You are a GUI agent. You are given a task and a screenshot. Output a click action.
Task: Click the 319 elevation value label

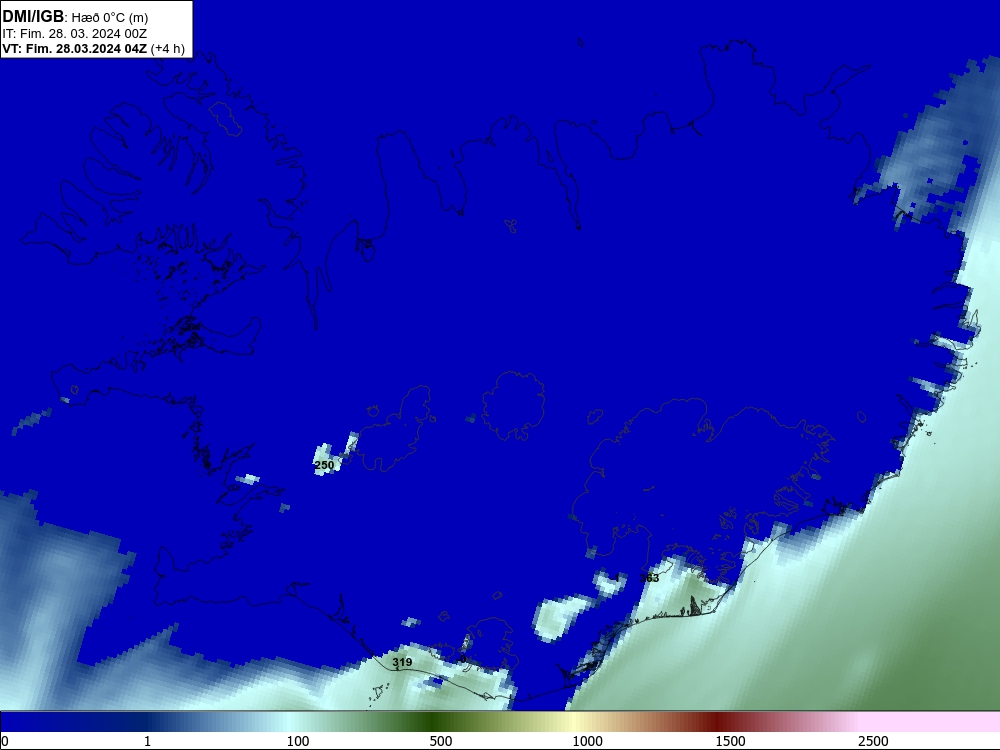tap(402, 663)
